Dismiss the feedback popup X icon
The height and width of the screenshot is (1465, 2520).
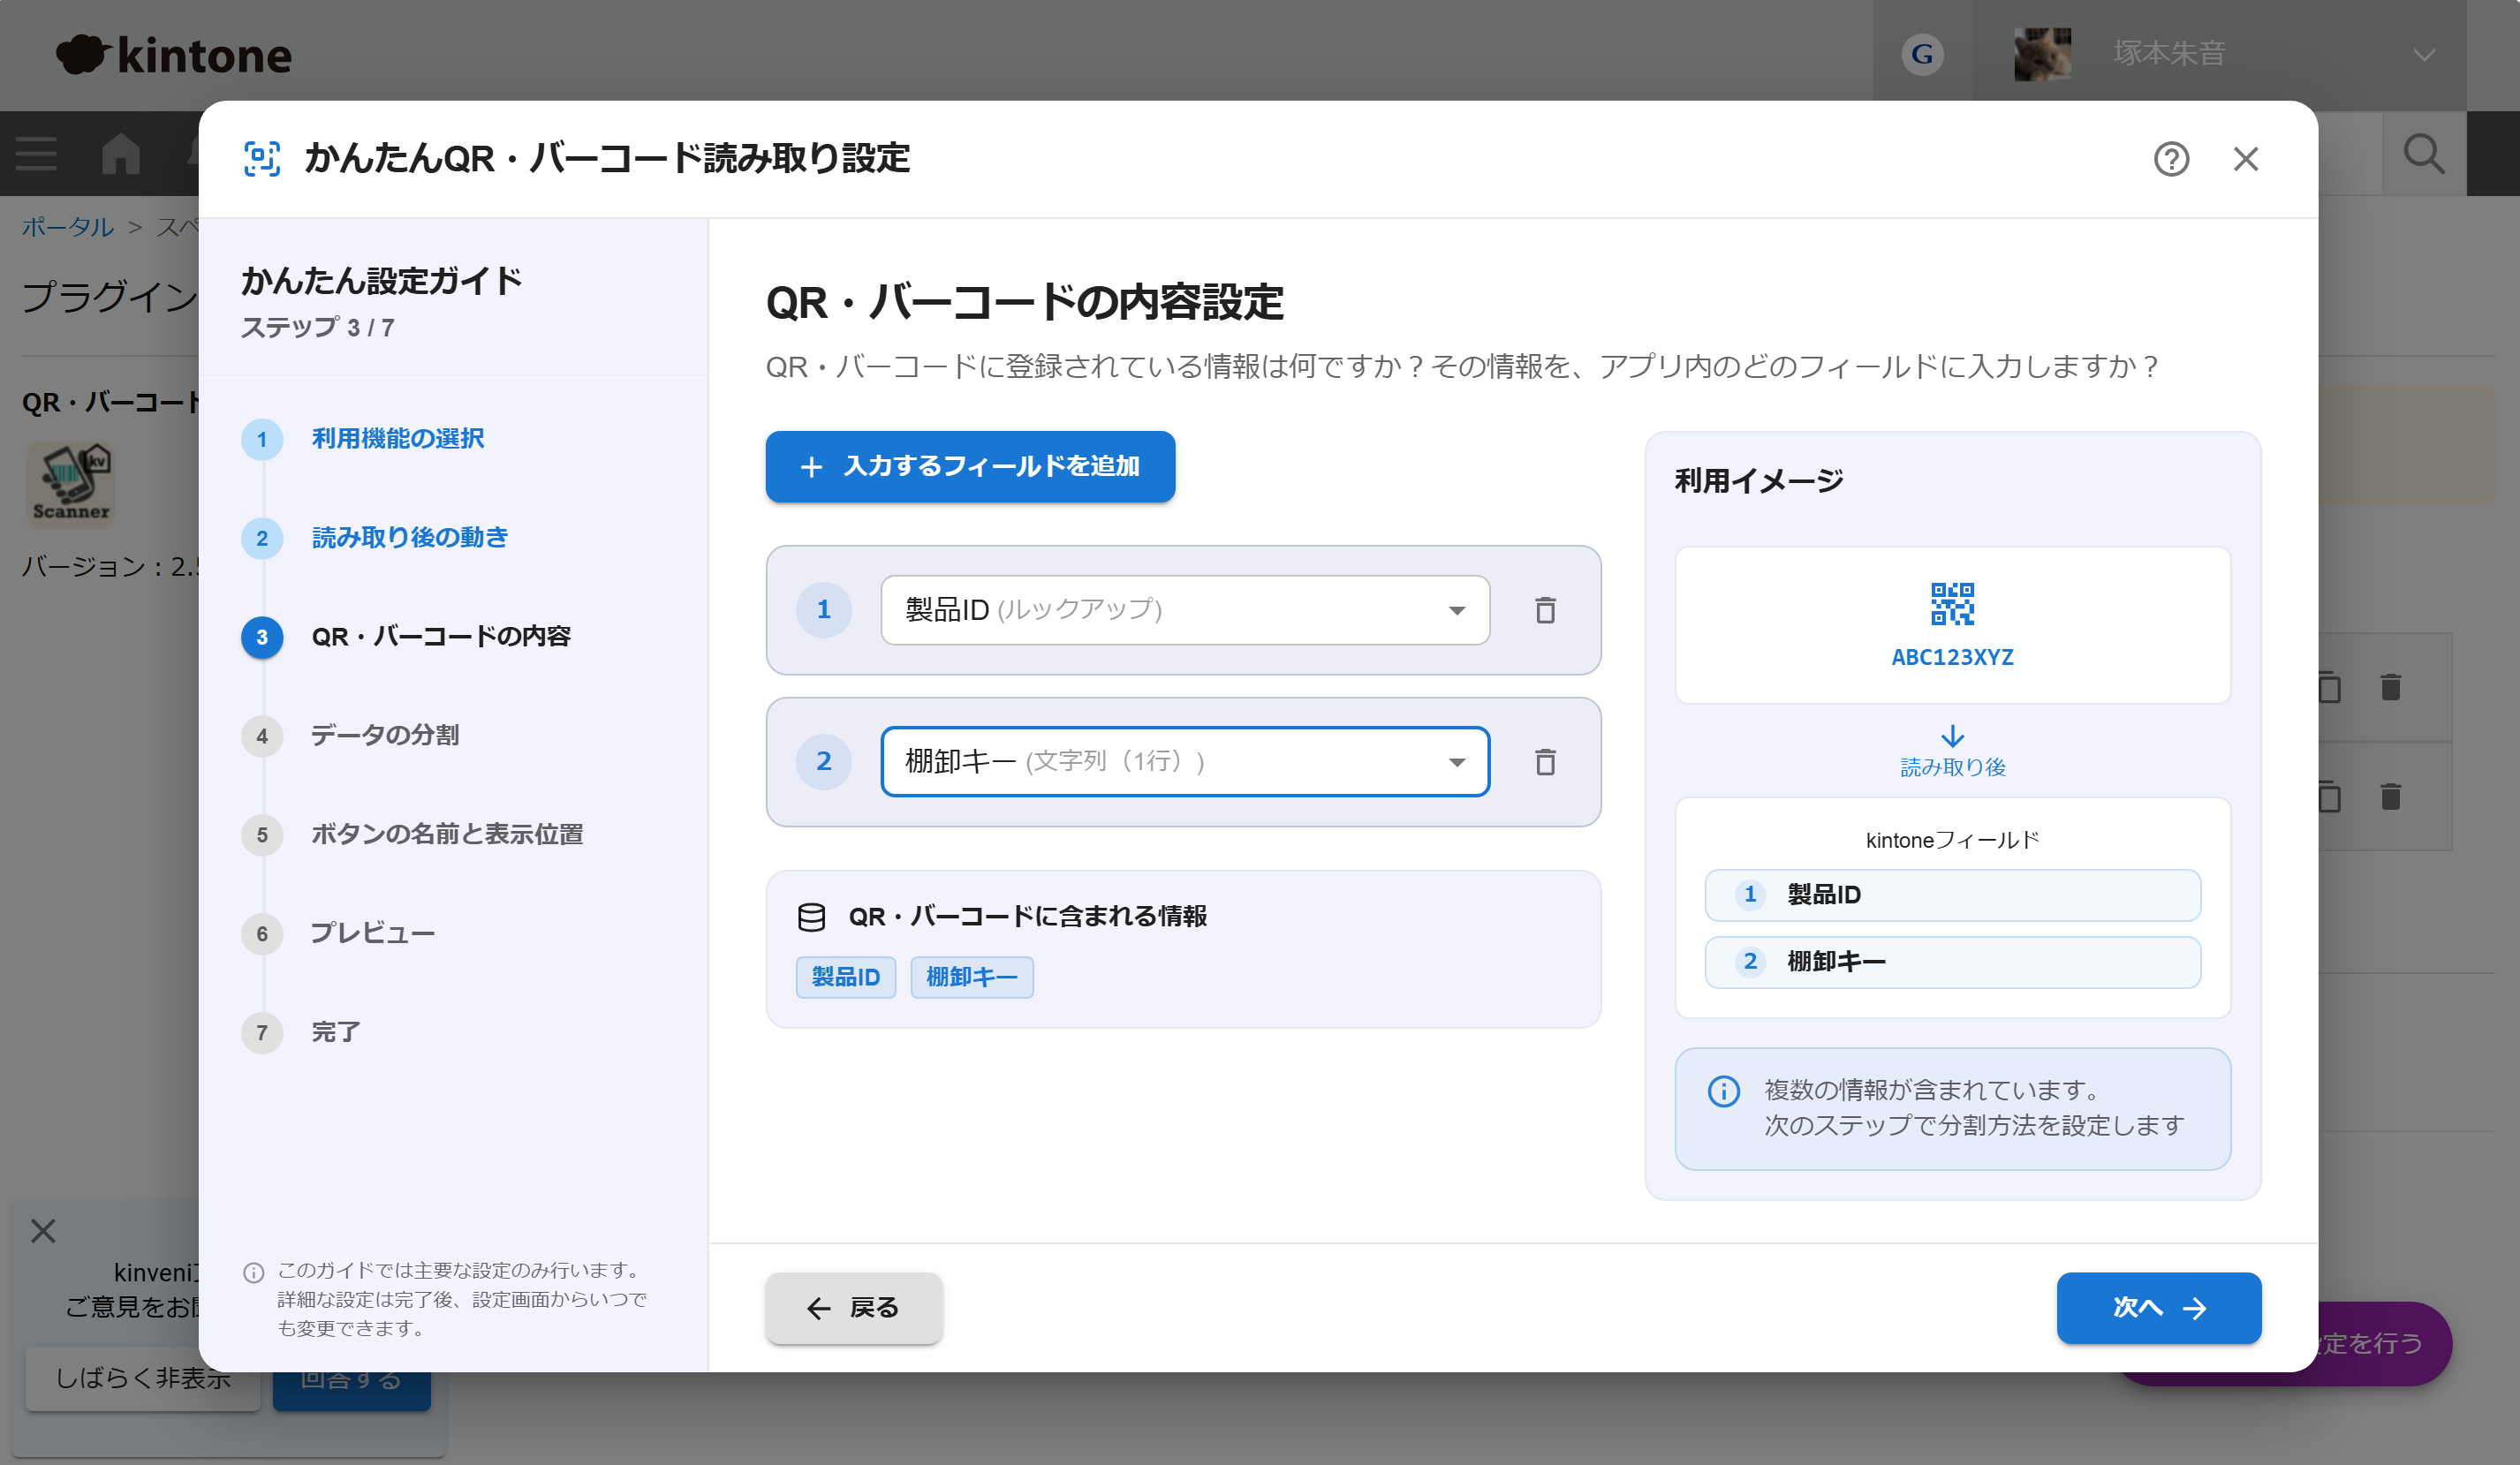43,1230
